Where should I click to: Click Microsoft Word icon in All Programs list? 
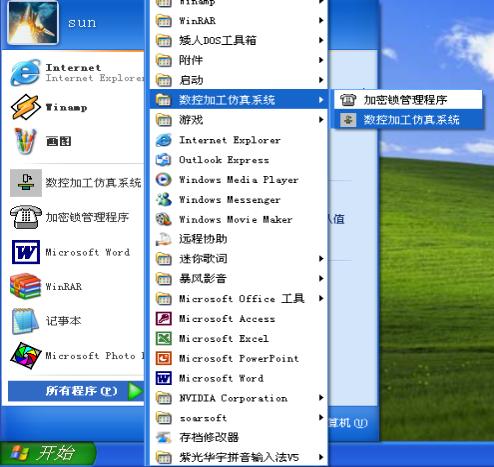[164, 378]
